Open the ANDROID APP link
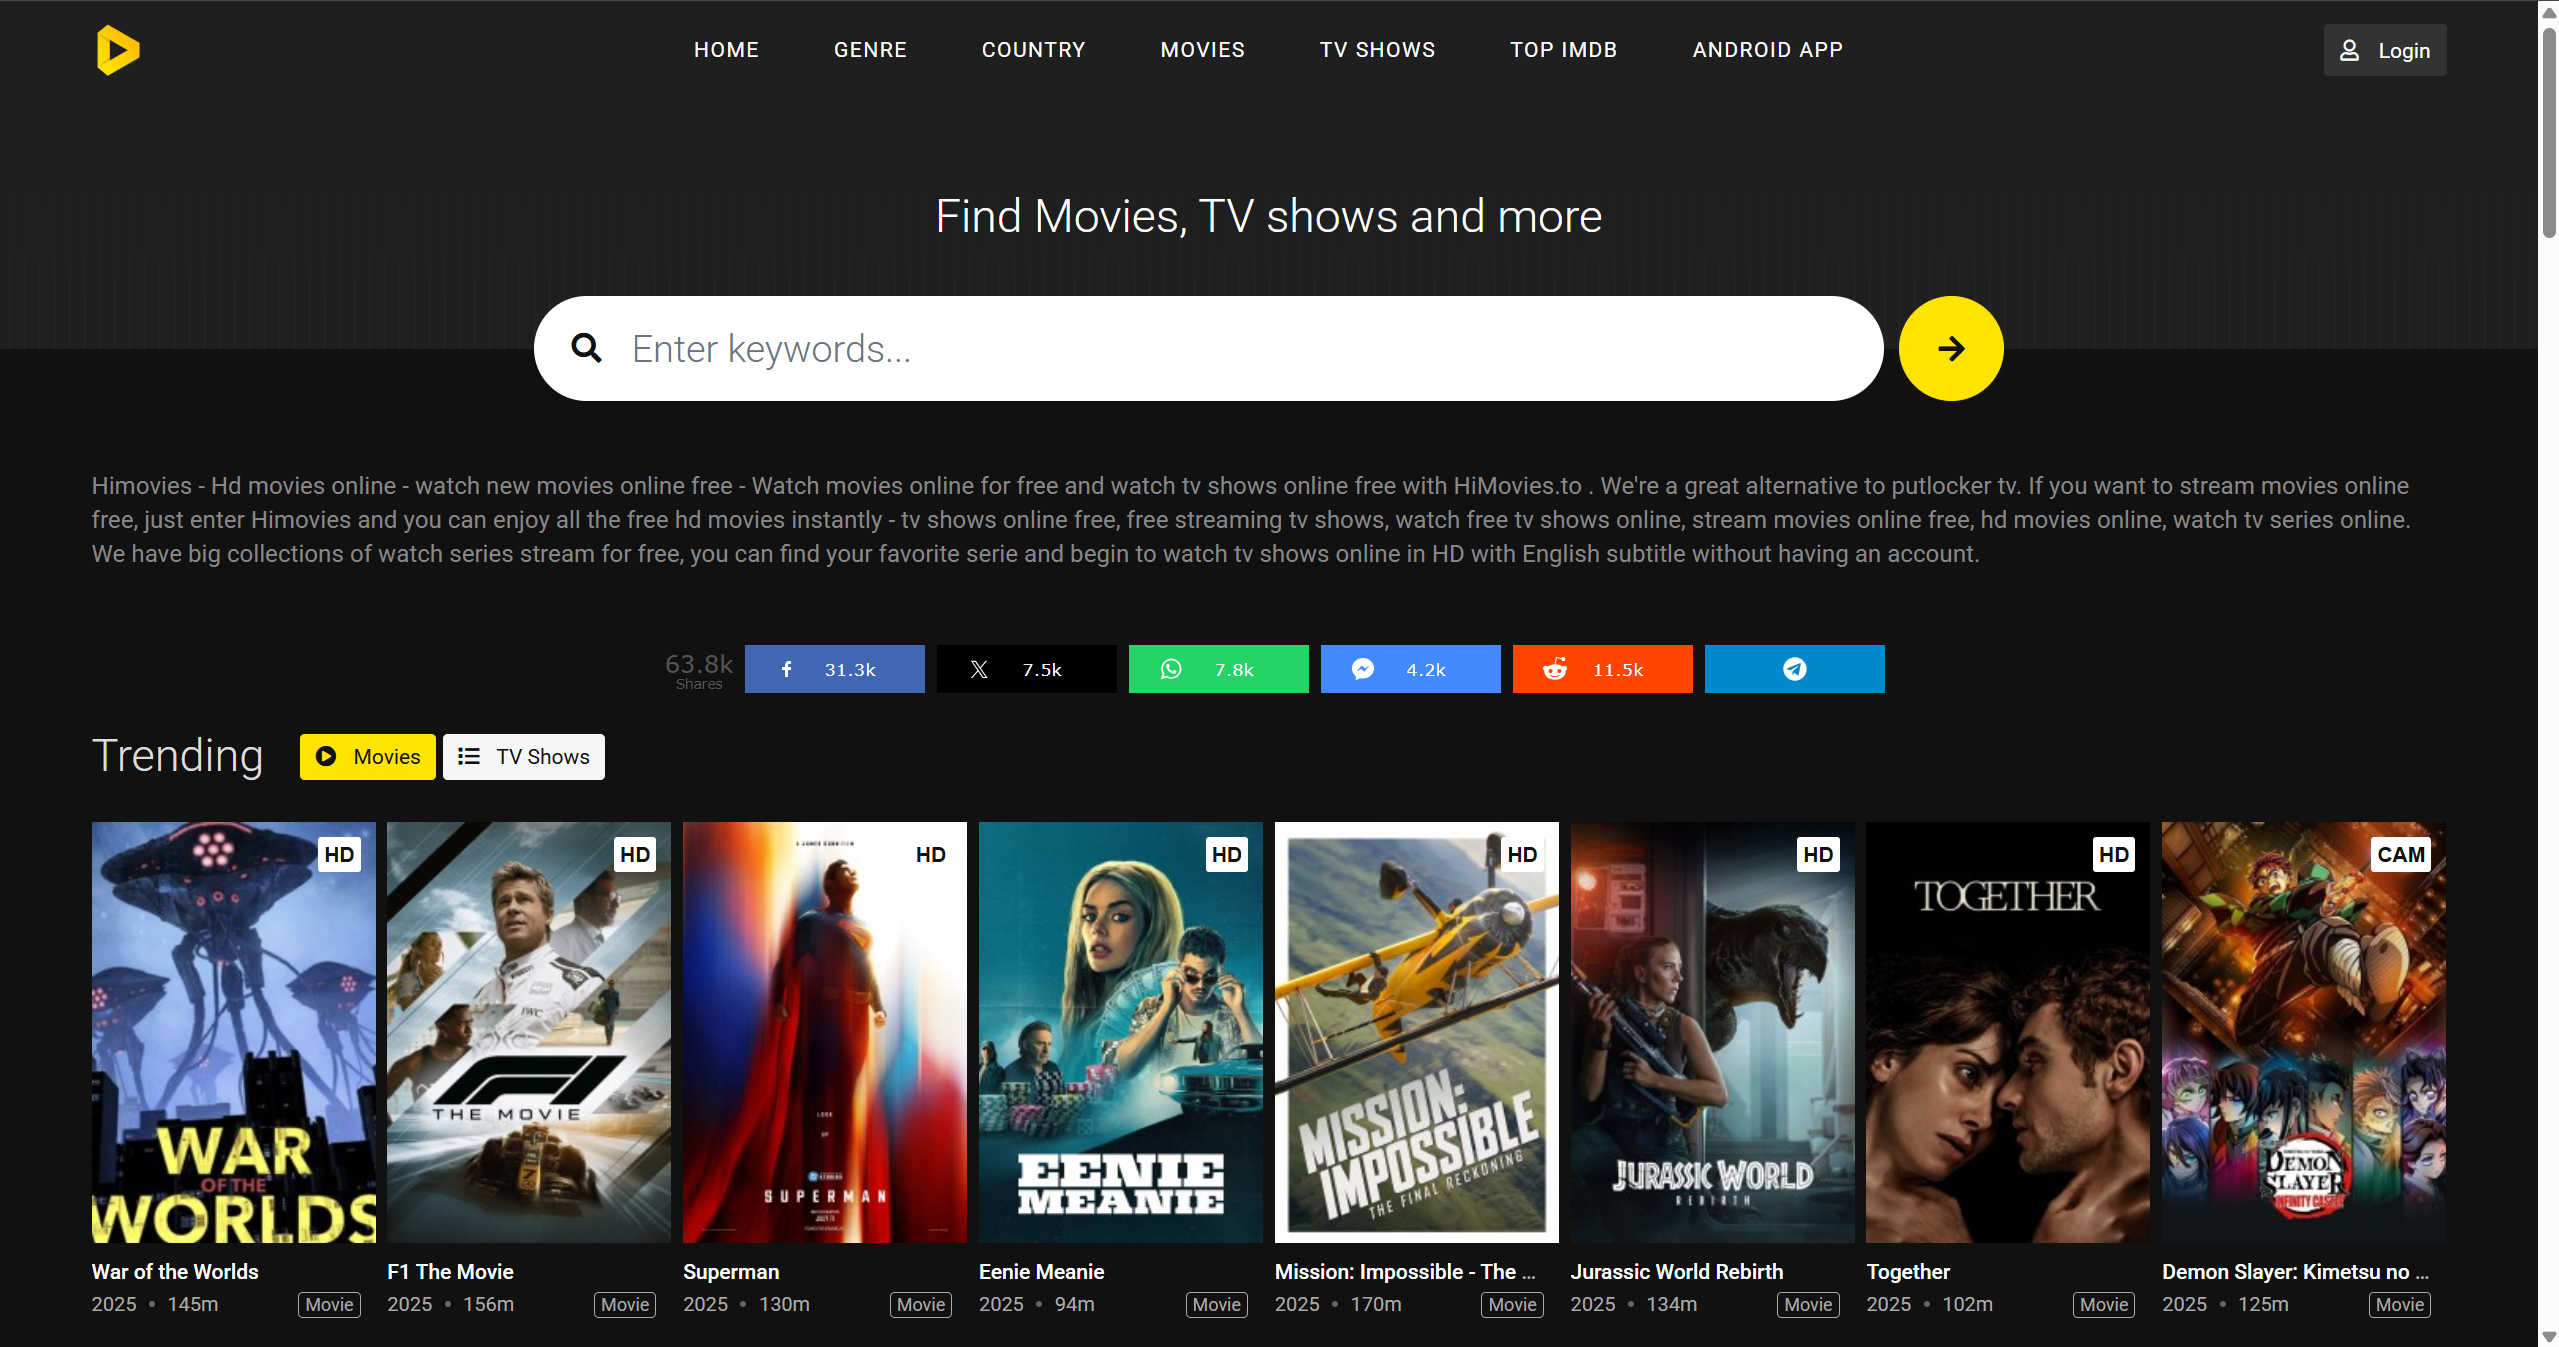The image size is (2559, 1347). click(1767, 50)
